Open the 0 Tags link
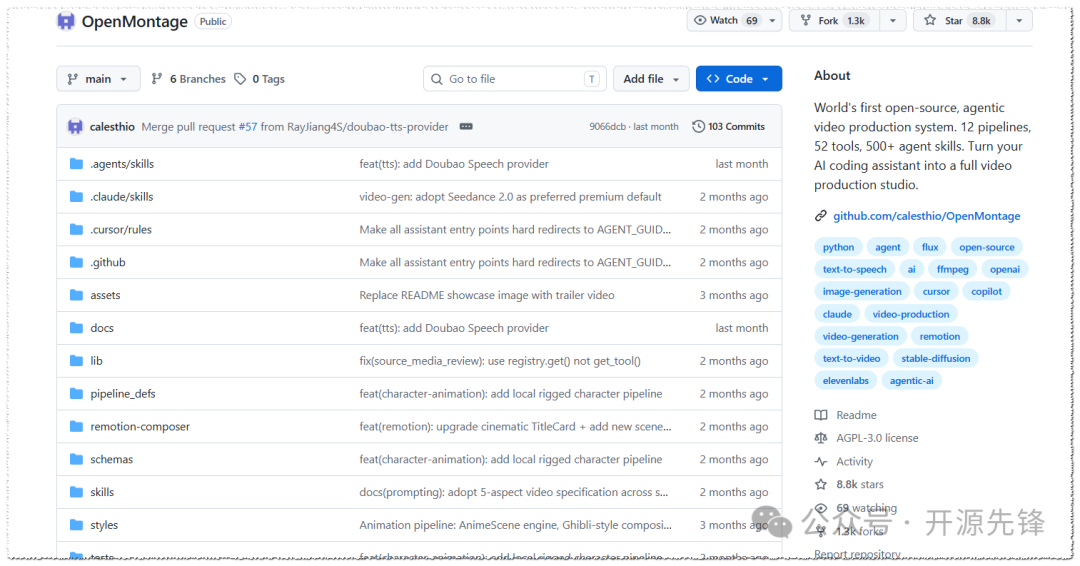The height and width of the screenshot is (566, 1080). [x=260, y=79]
